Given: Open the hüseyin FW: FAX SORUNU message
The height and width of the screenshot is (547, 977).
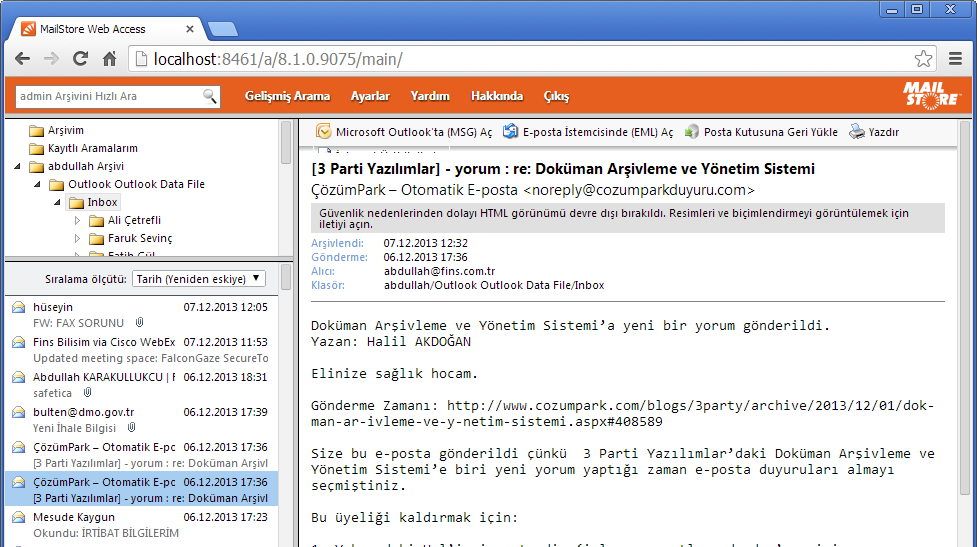Looking at the screenshot, I should coord(141,315).
